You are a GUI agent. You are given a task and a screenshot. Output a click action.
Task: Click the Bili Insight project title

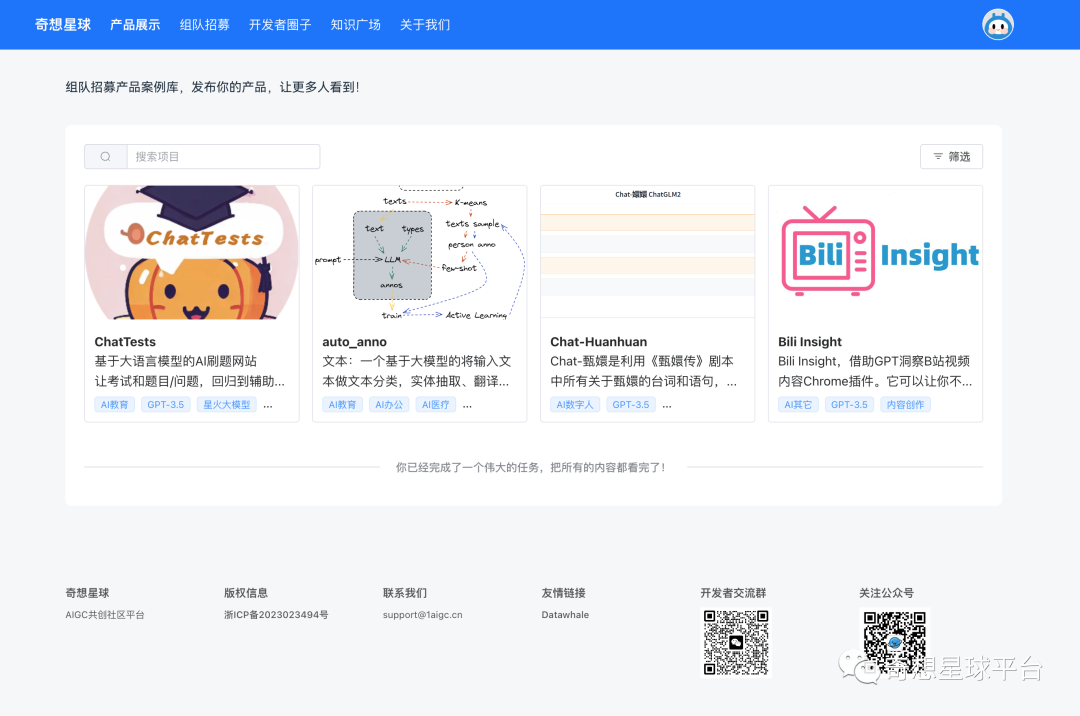coord(810,341)
